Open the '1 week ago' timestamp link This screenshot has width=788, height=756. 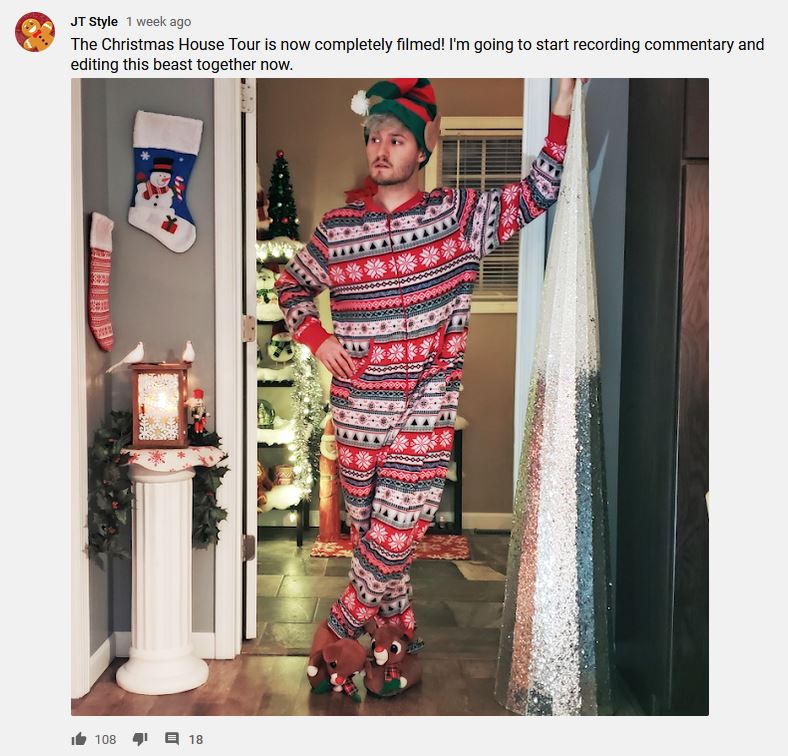(x=158, y=22)
